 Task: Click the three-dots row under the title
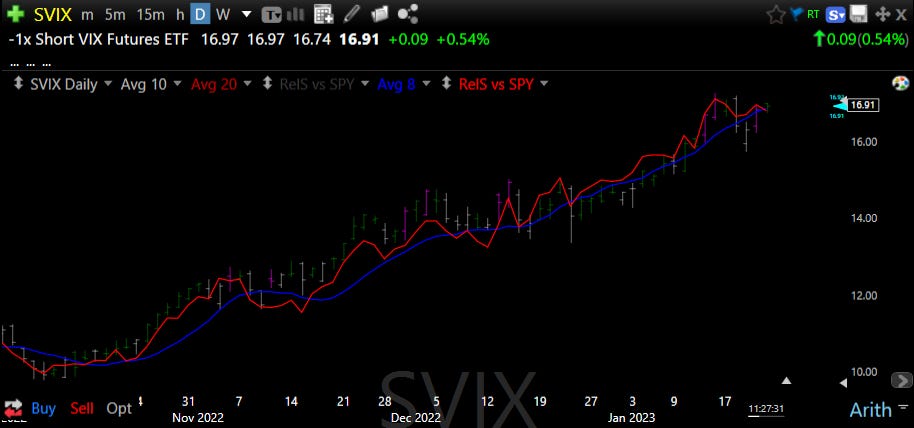click(30, 63)
